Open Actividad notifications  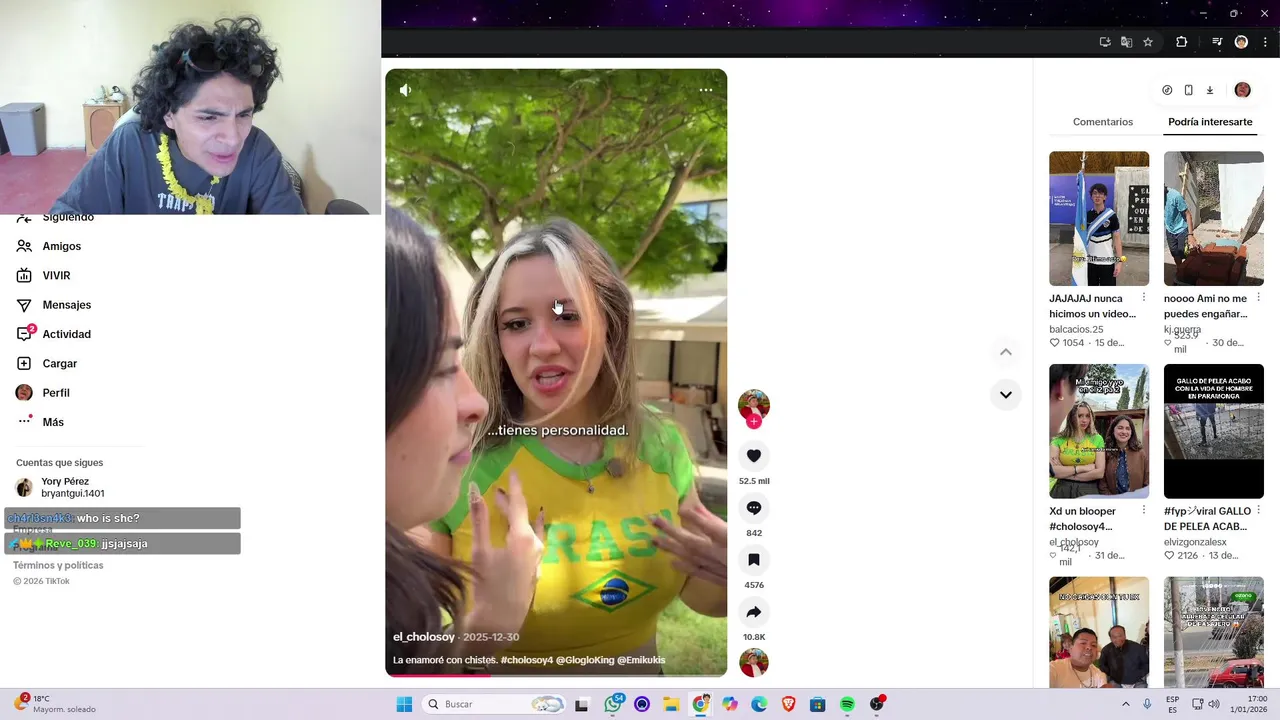(x=66, y=334)
